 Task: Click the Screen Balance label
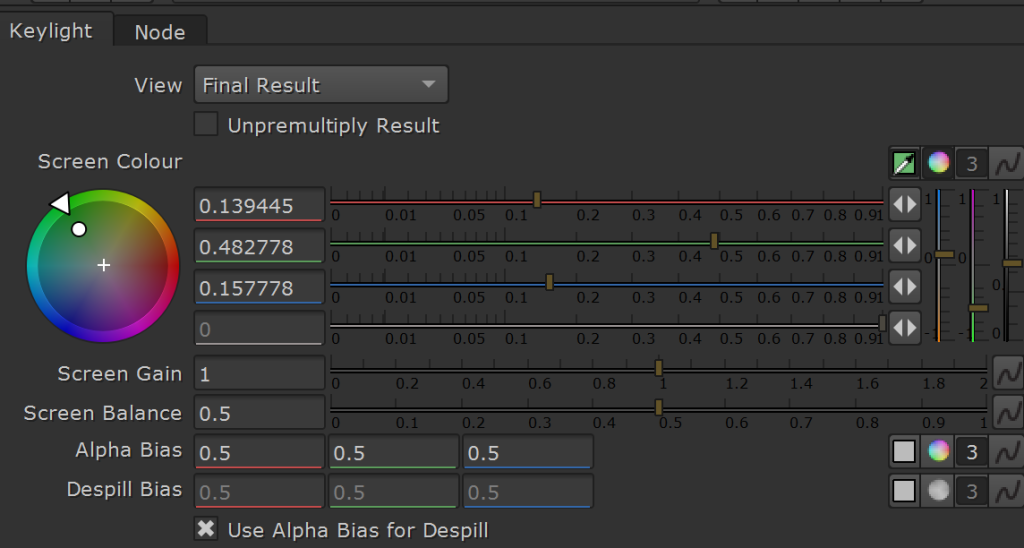tap(103, 413)
